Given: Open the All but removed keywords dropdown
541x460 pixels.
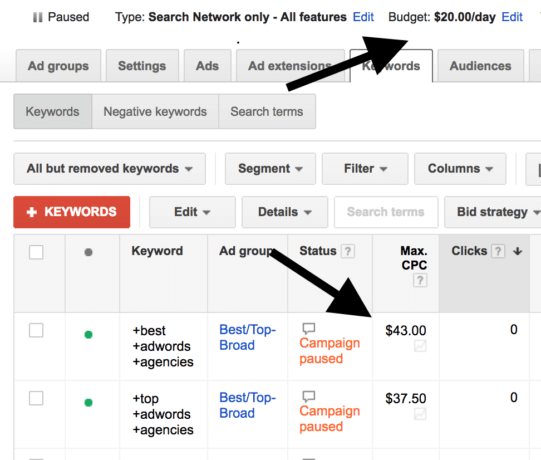Looking at the screenshot, I should [110, 169].
